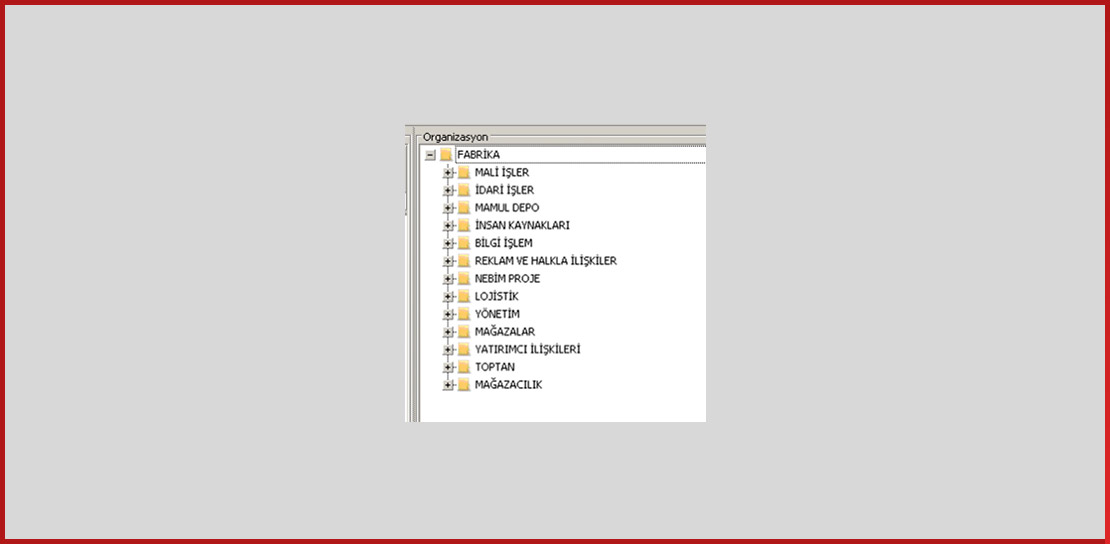
Task: Collapse the FABRİKA root node
Action: click(430, 154)
